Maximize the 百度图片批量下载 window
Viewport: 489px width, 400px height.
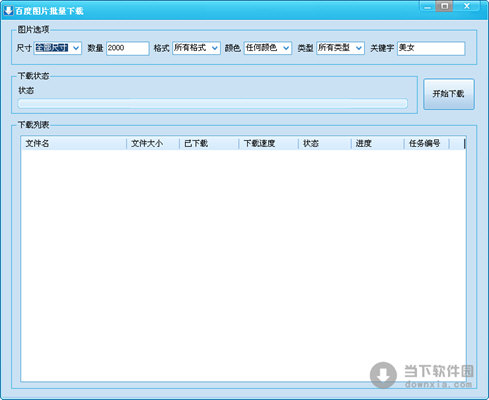click(x=444, y=6)
